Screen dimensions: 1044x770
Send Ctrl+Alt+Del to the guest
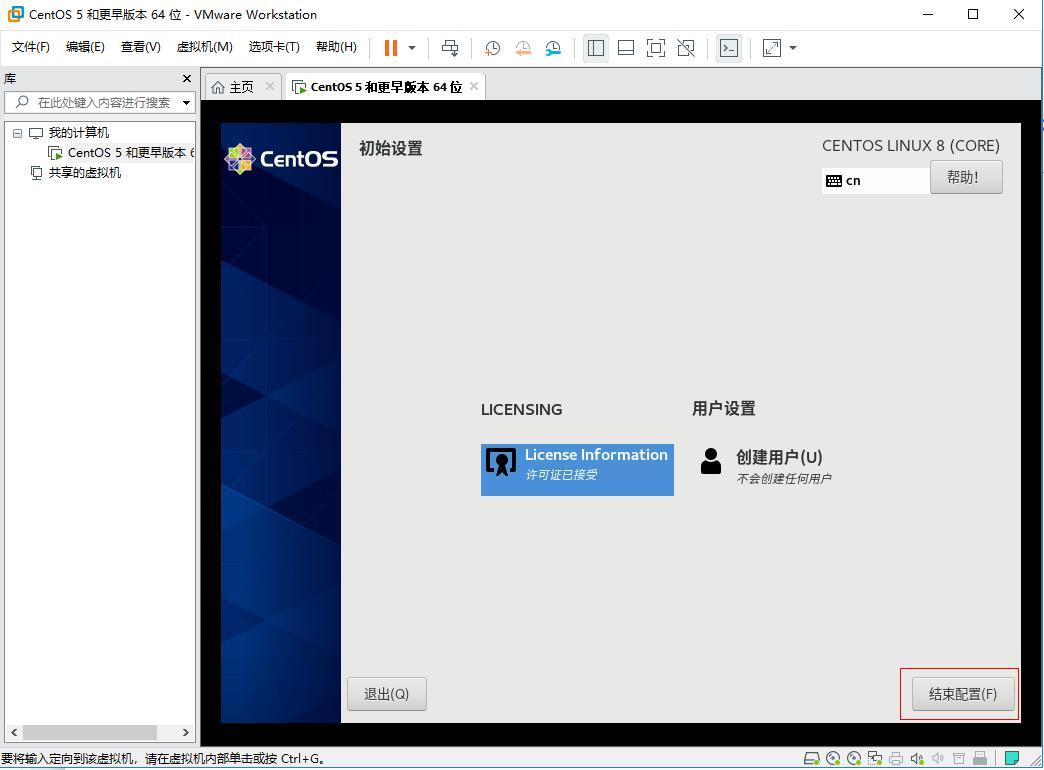point(449,47)
